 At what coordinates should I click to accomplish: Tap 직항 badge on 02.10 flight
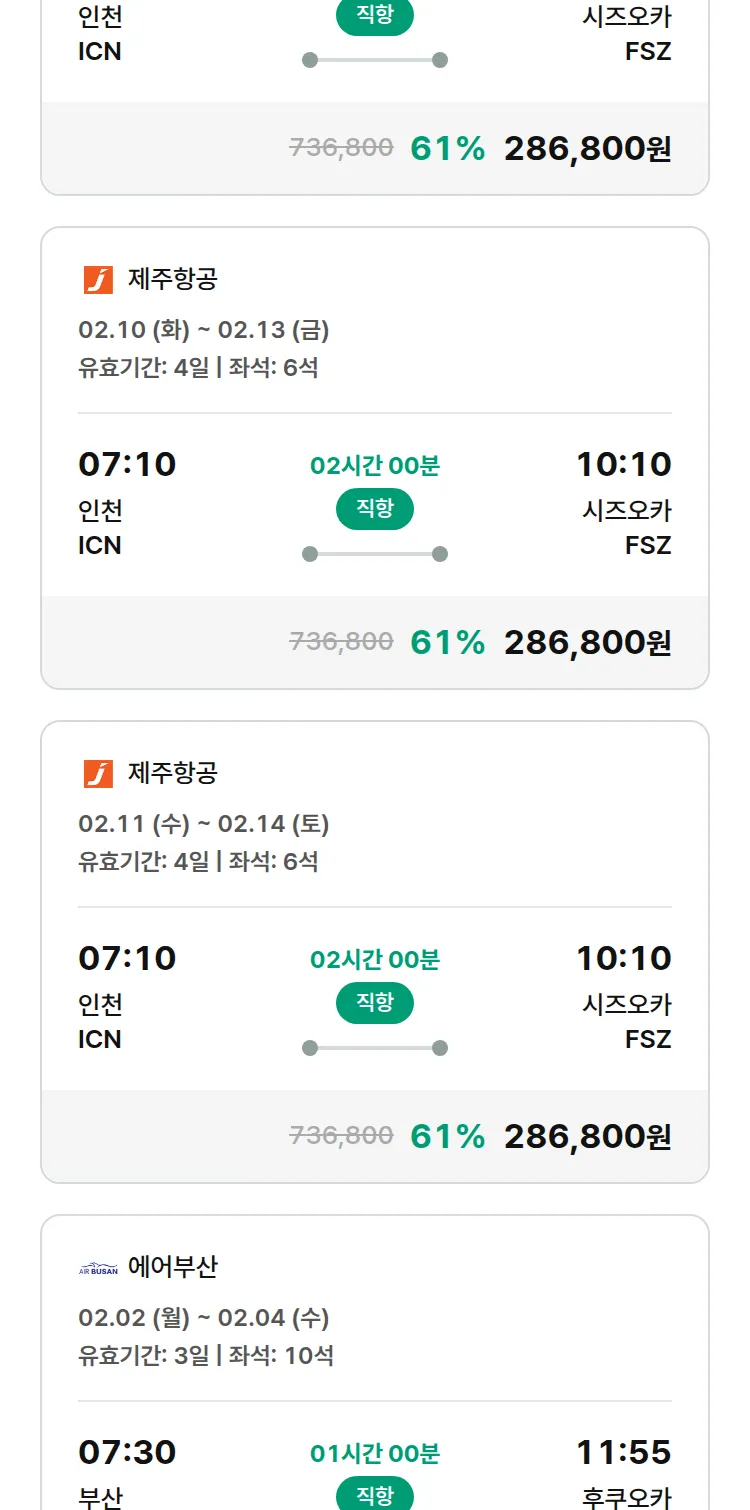[375, 509]
